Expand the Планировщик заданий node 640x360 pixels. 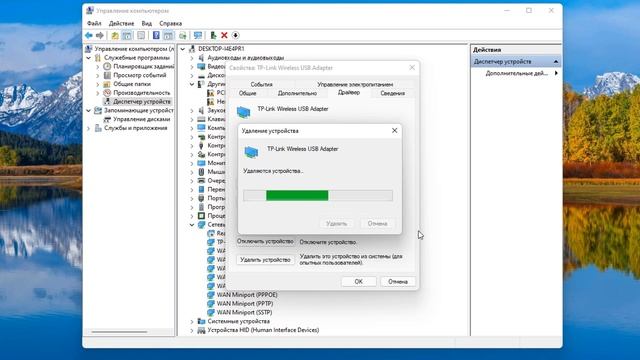point(98,66)
